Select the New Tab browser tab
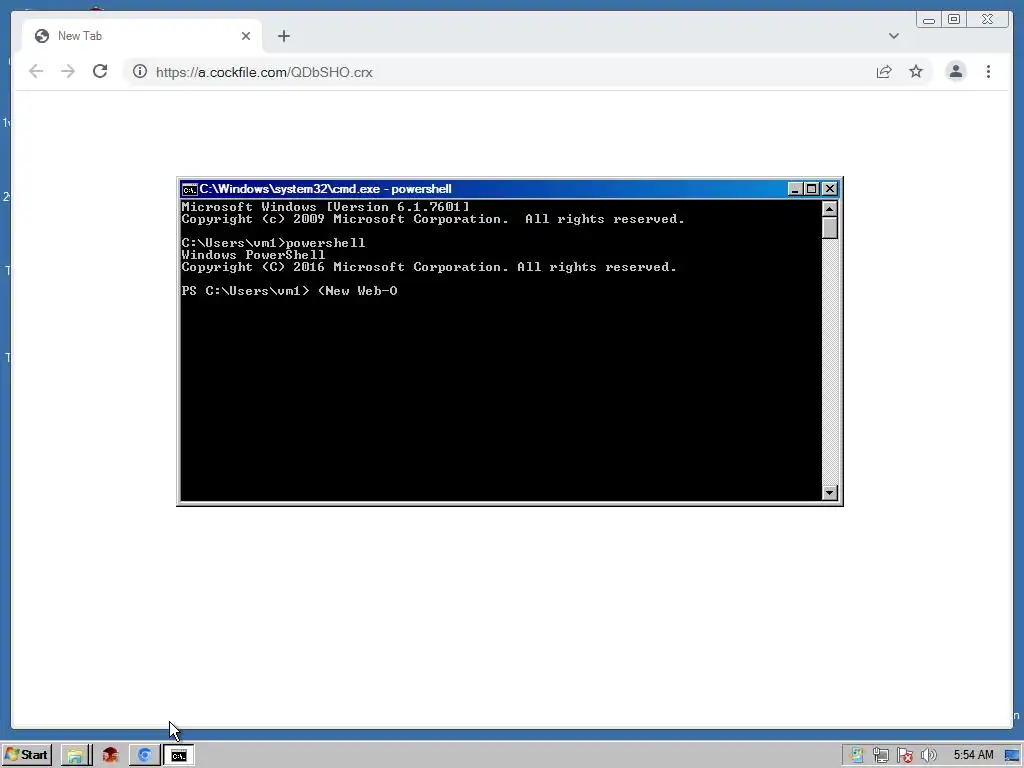 [142, 36]
